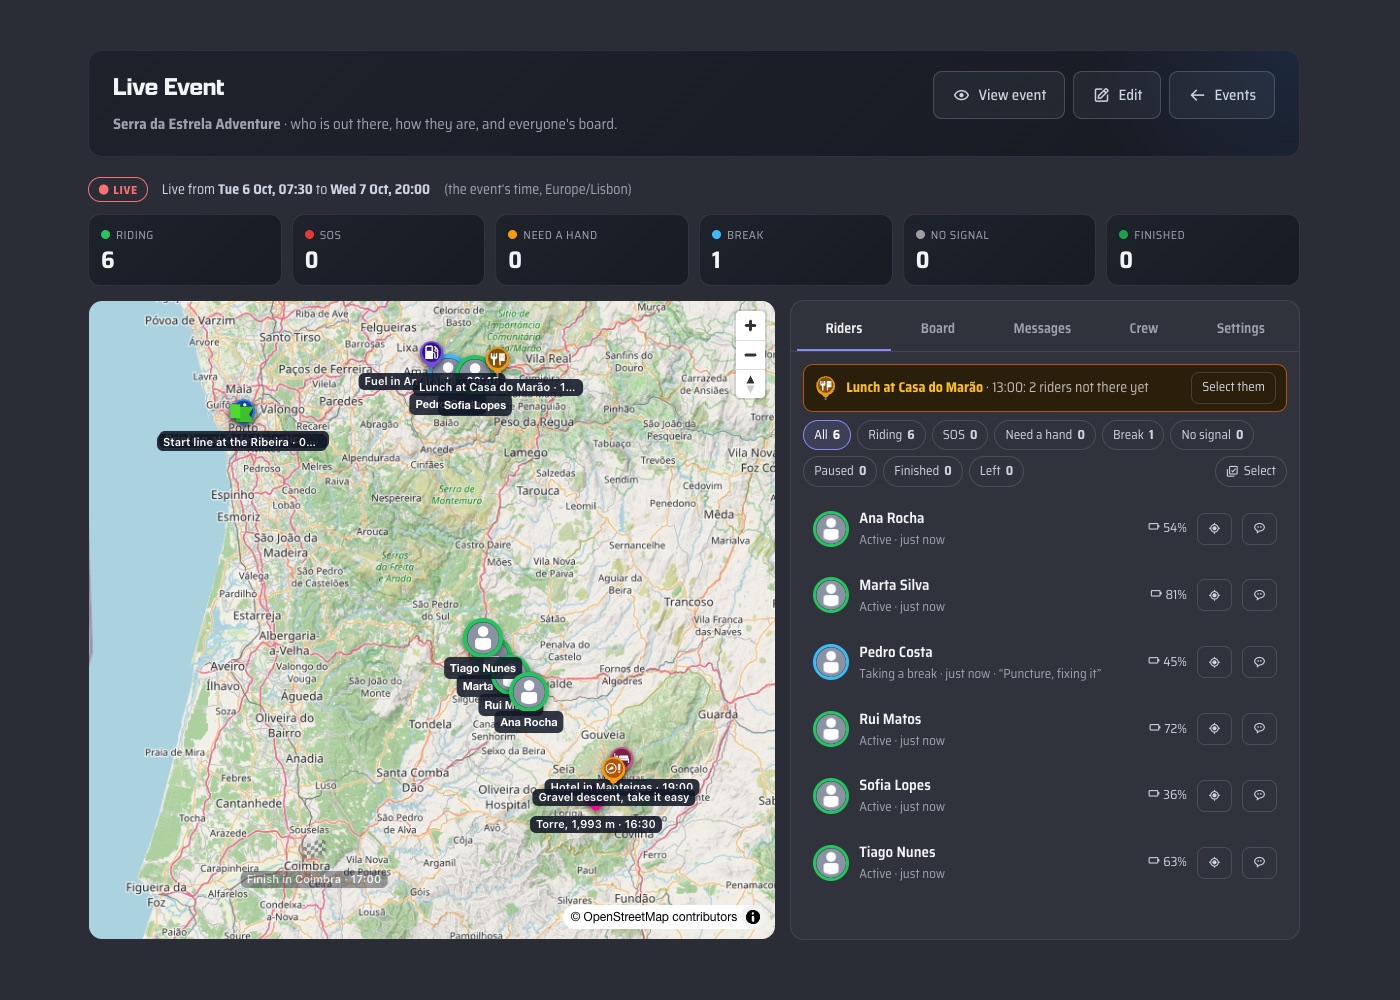1400x1000 pixels.
Task: Filter riders by Need a hand
Action: point(1045,435)
